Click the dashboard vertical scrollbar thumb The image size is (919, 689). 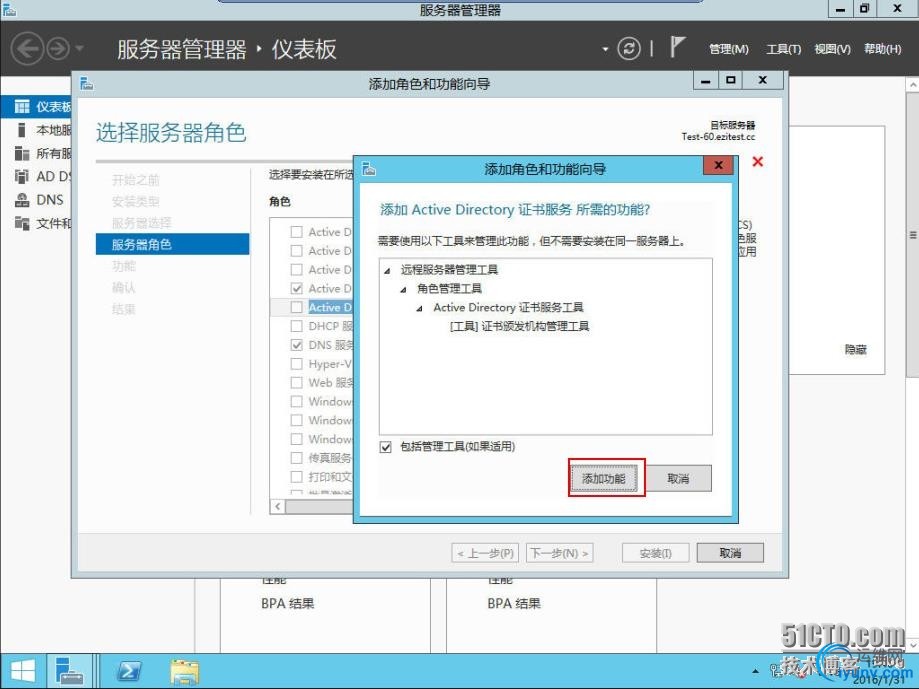click(x=913, y=234)
